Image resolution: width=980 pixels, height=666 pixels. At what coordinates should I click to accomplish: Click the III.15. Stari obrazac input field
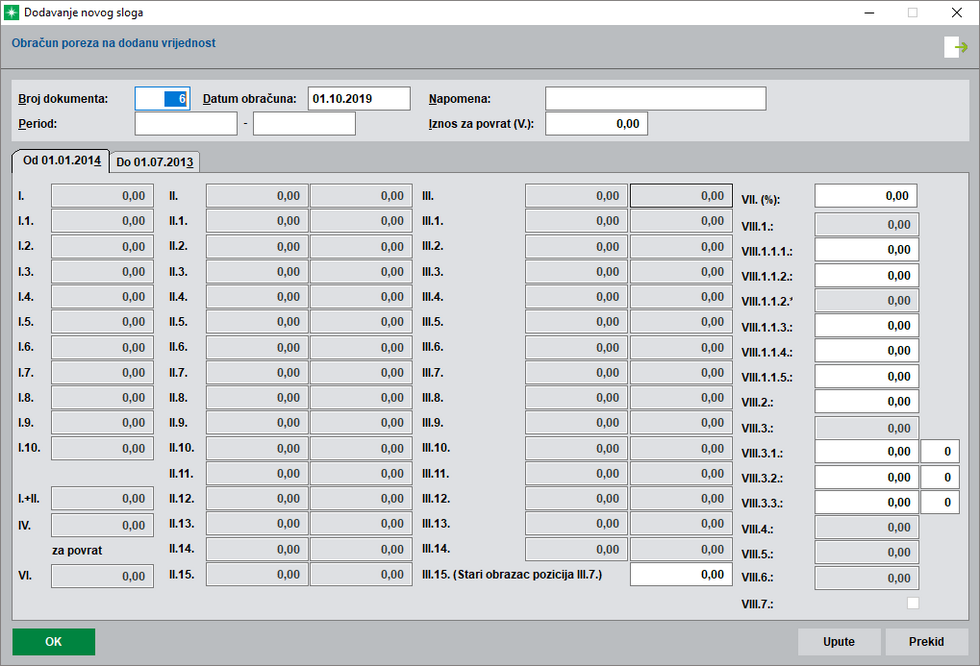[x=679, y=574]
